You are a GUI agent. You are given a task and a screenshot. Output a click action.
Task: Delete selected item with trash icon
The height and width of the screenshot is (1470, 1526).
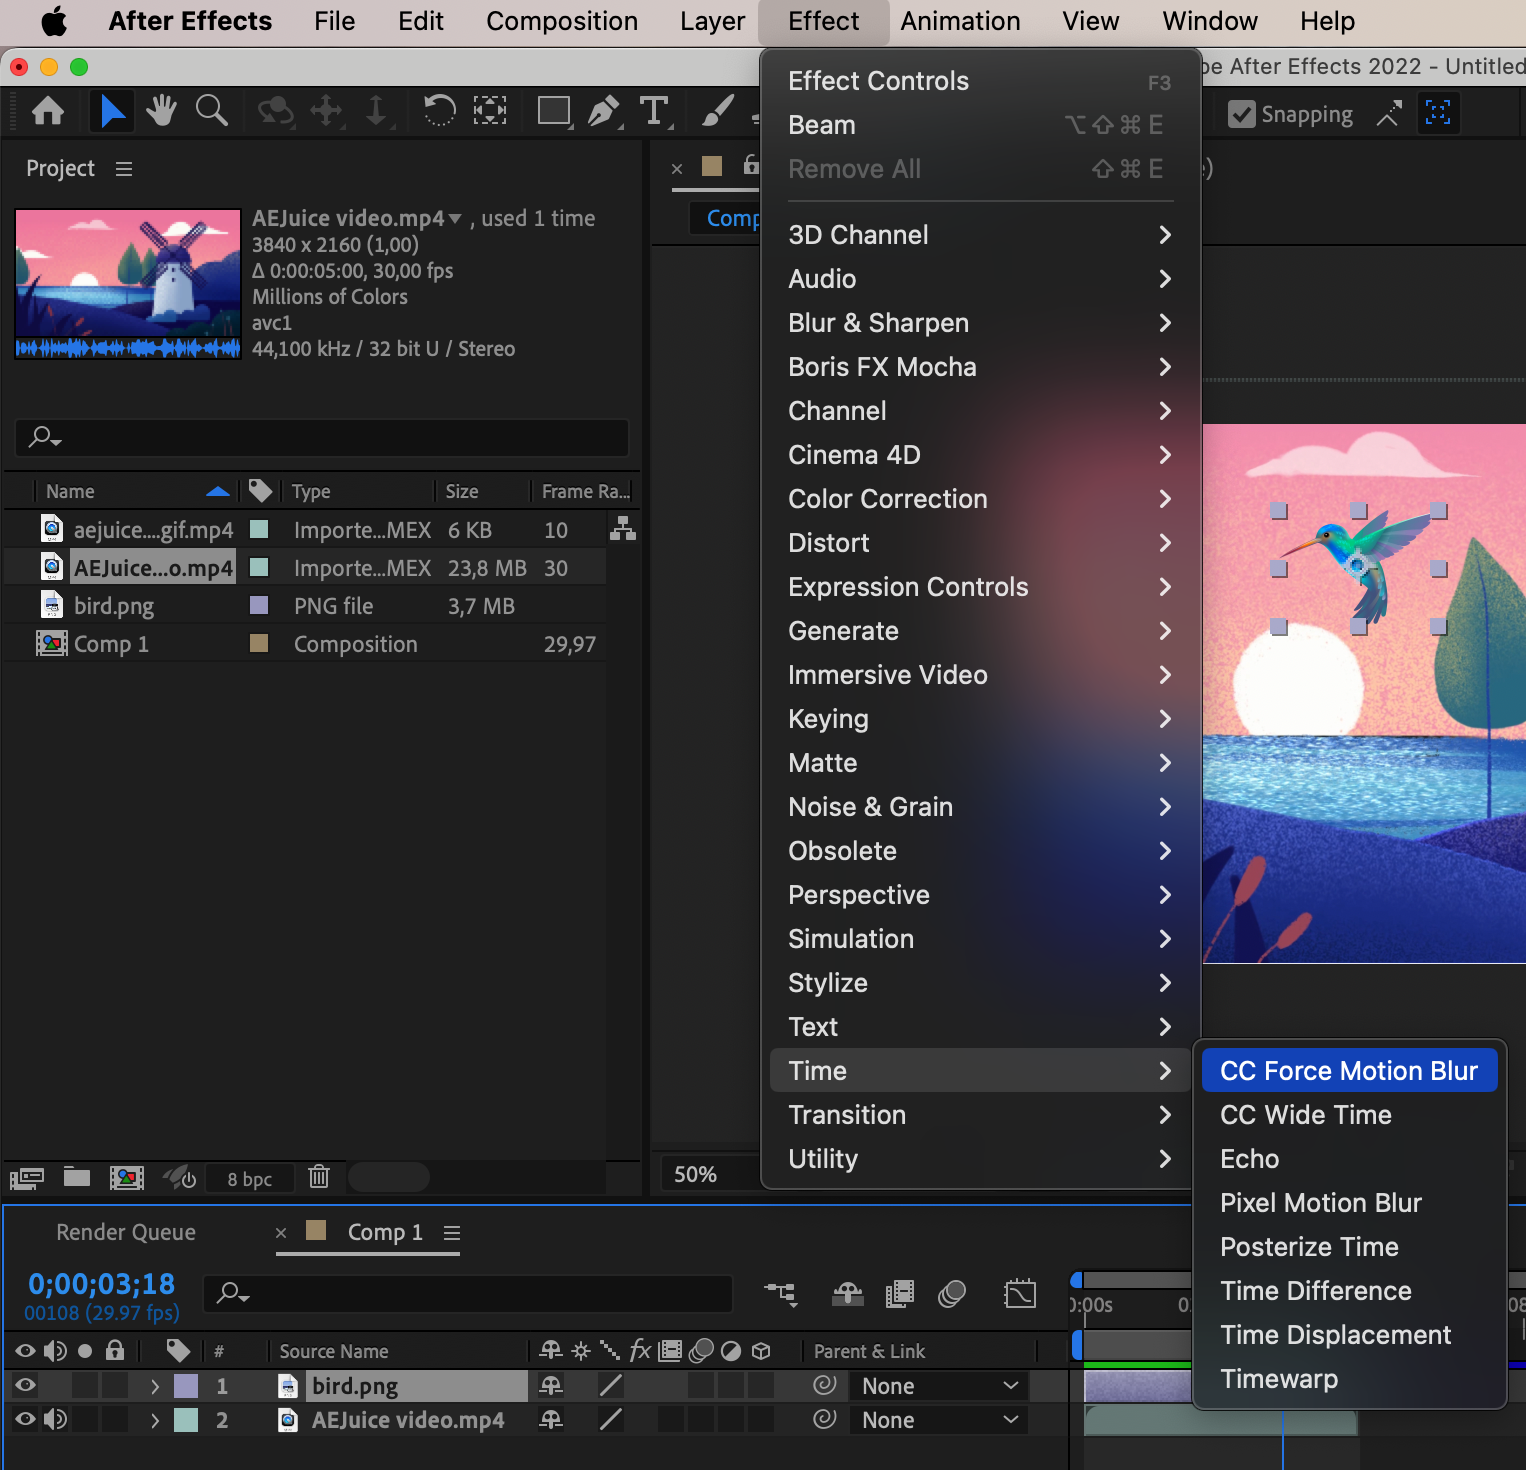click(x=319, y=1177)
